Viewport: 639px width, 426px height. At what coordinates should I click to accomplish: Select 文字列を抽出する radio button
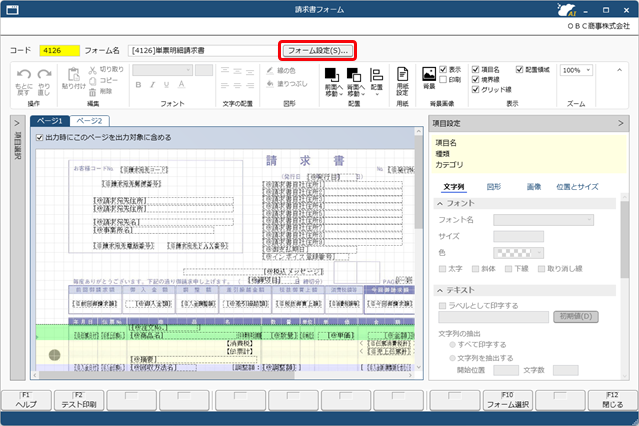pyautogui.click(x=452, y=358)
